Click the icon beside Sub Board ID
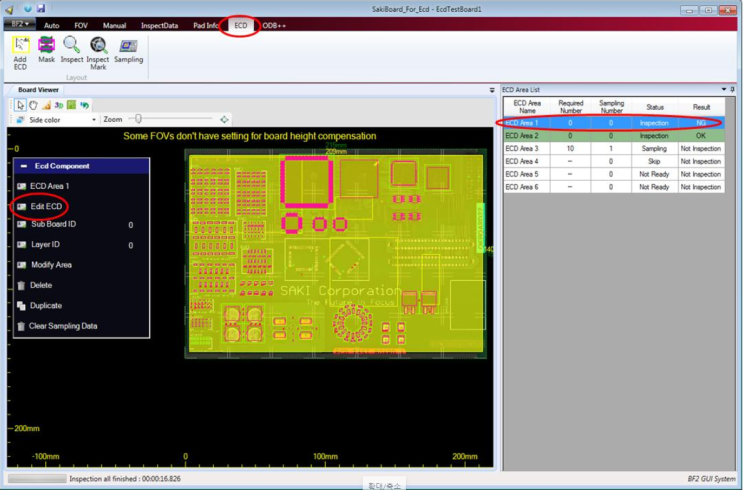 click(x=21, y=224)
